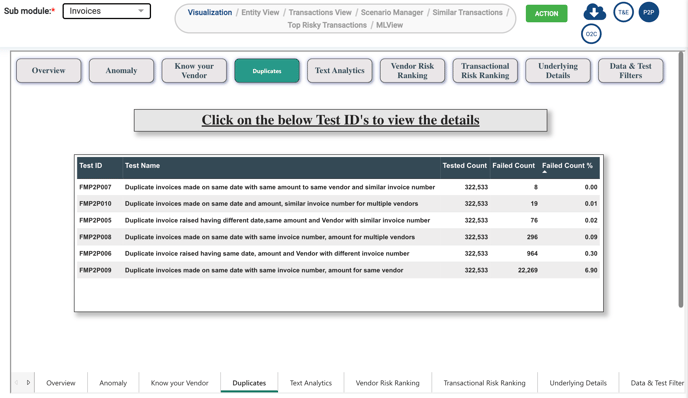Sort by Test ID column header
The height and width of the screenshot is (398, 688).
[91, 165]
